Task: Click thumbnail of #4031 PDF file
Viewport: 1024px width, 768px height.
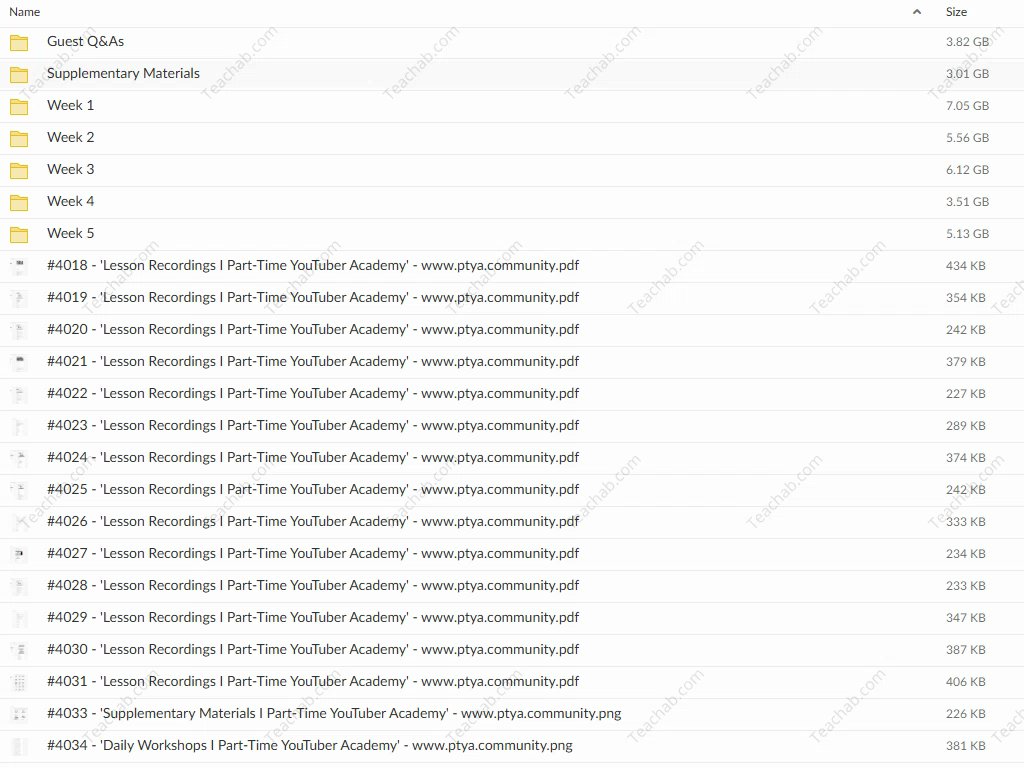Action: click(20, 682)
